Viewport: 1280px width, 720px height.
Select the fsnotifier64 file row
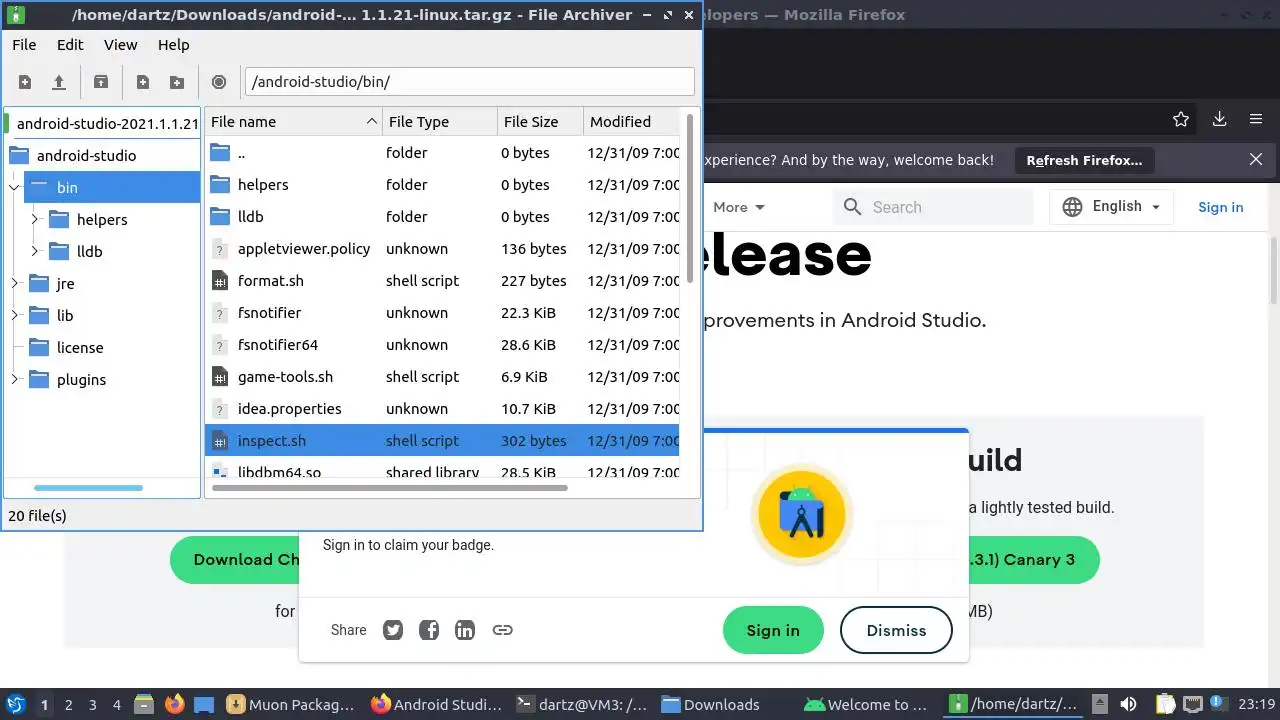point(442,345)
